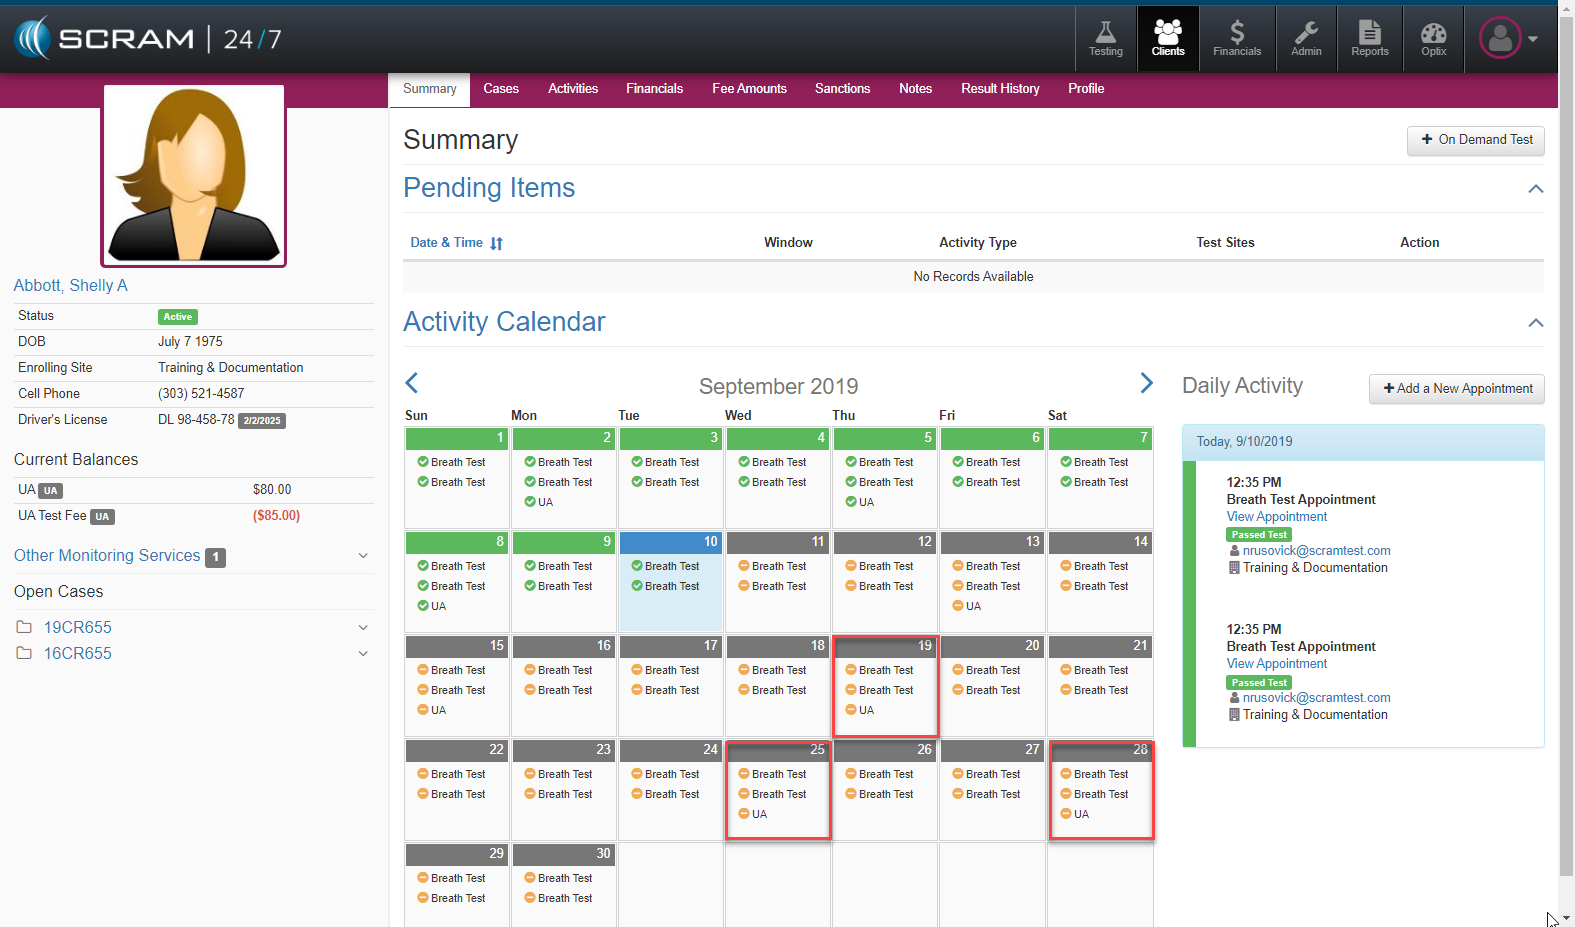
Task: Click the Clients group icon
Action: click(x=1167, y=39)
